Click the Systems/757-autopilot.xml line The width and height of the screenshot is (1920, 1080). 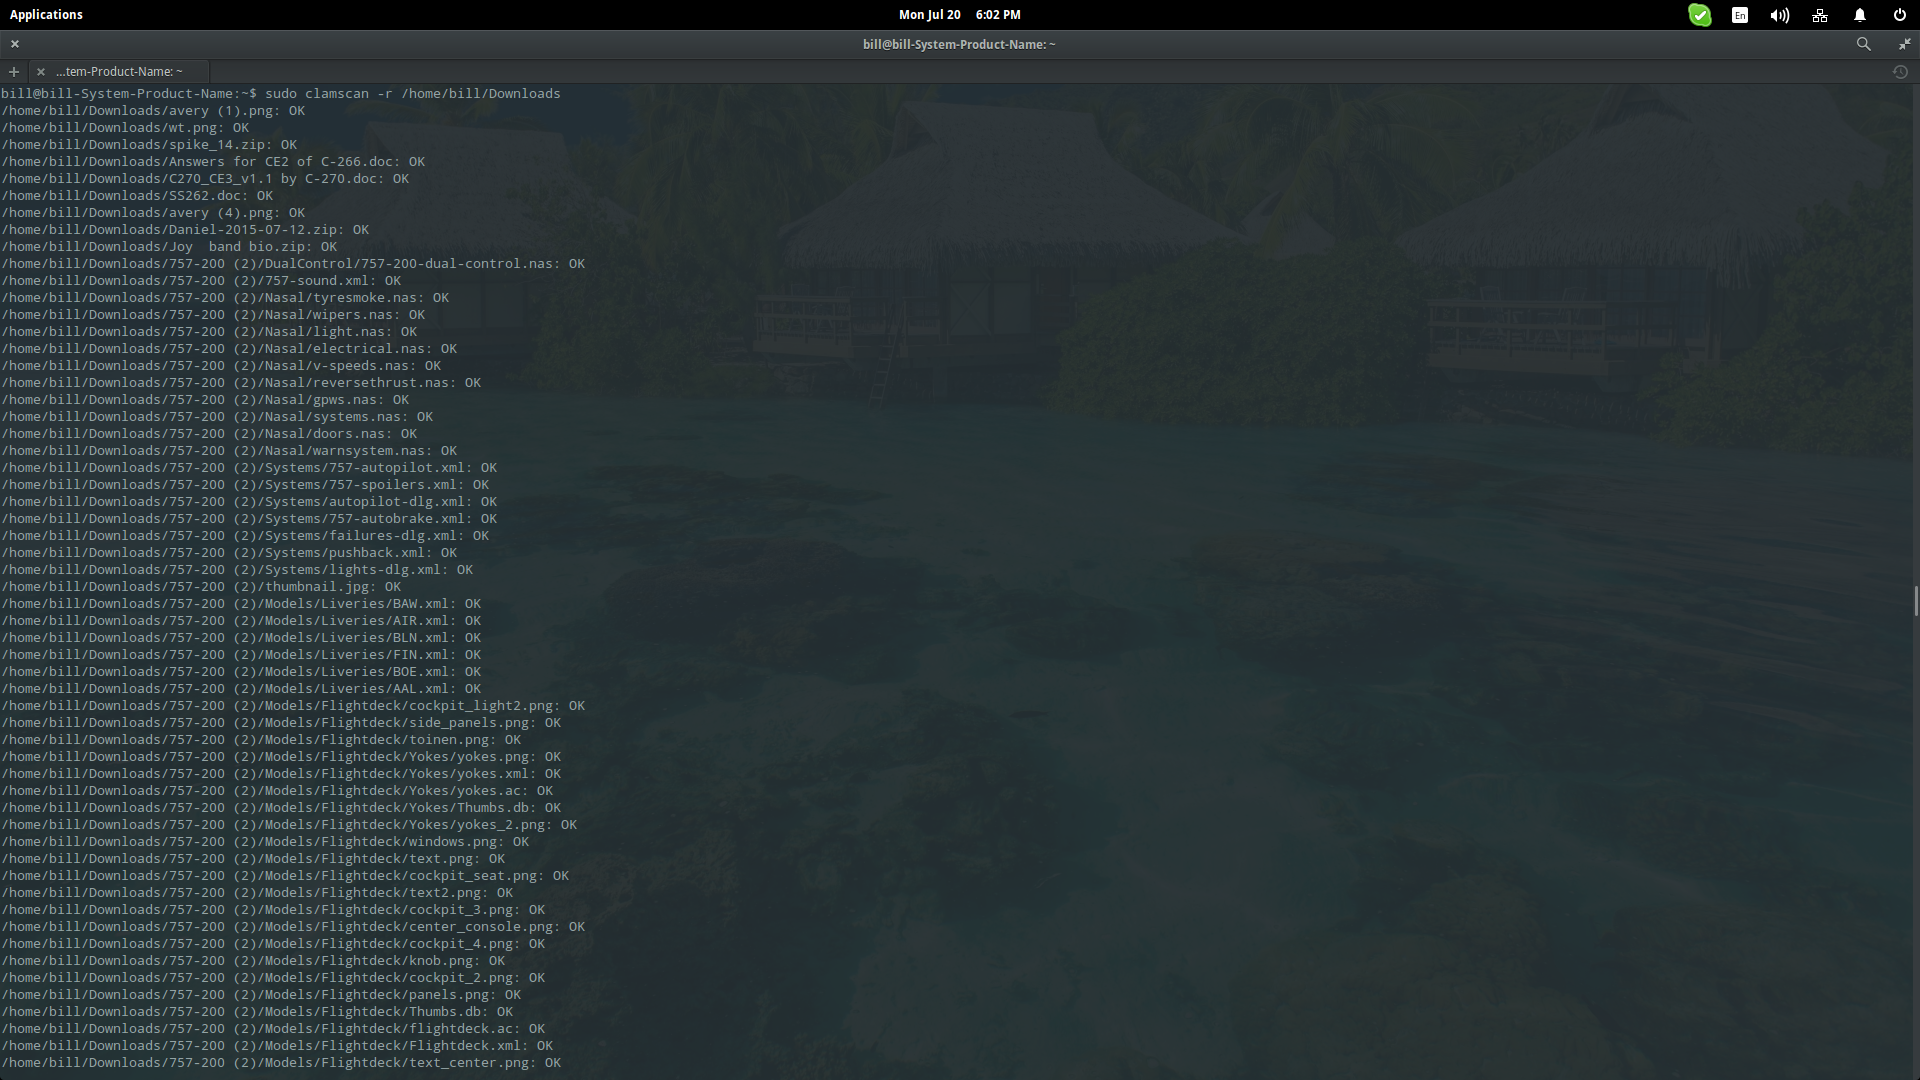(249, 467)
